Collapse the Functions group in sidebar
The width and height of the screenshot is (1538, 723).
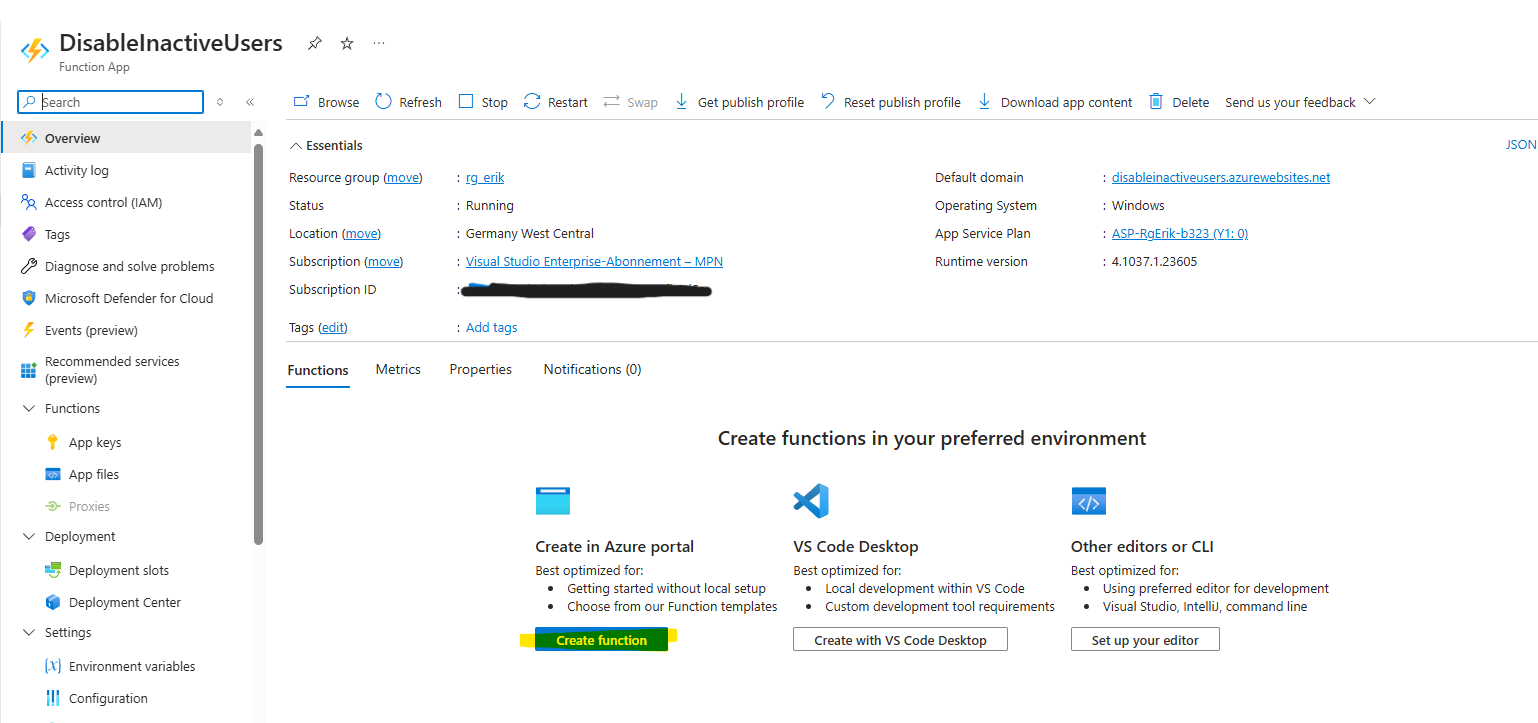(28, 408)
